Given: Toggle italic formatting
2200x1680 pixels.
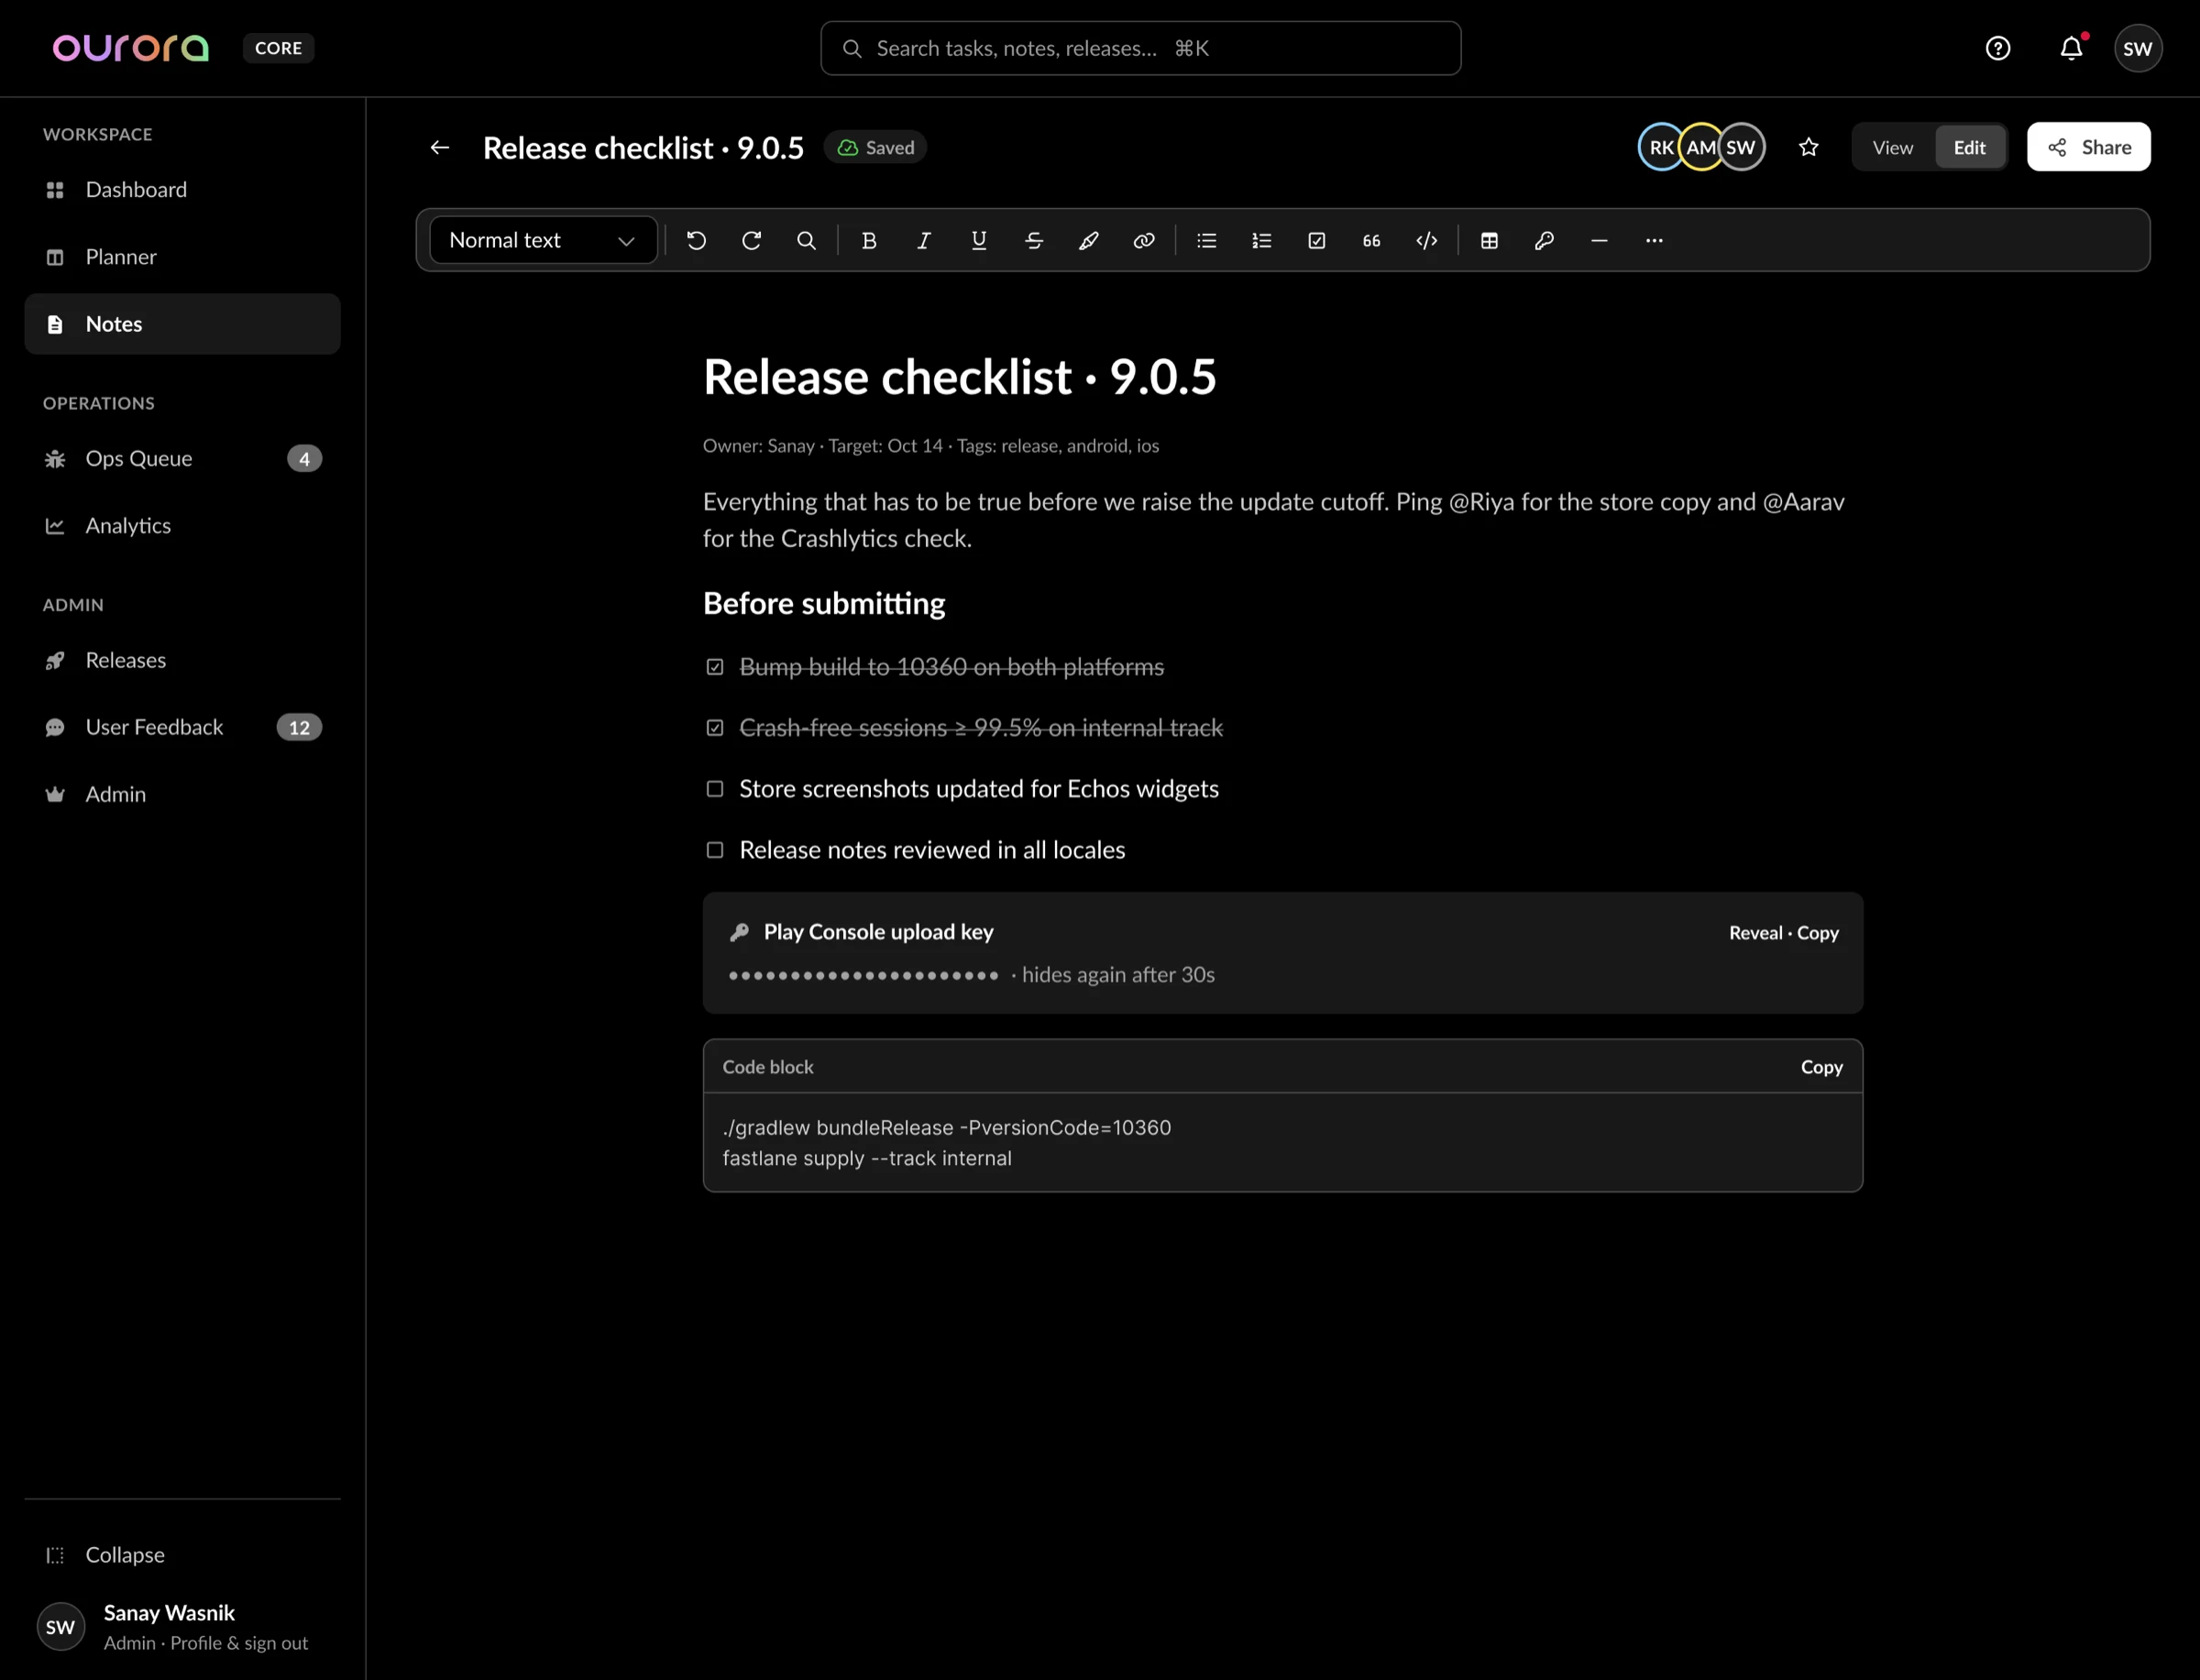Looking at the screenshot, I should (x=924, y=240).
